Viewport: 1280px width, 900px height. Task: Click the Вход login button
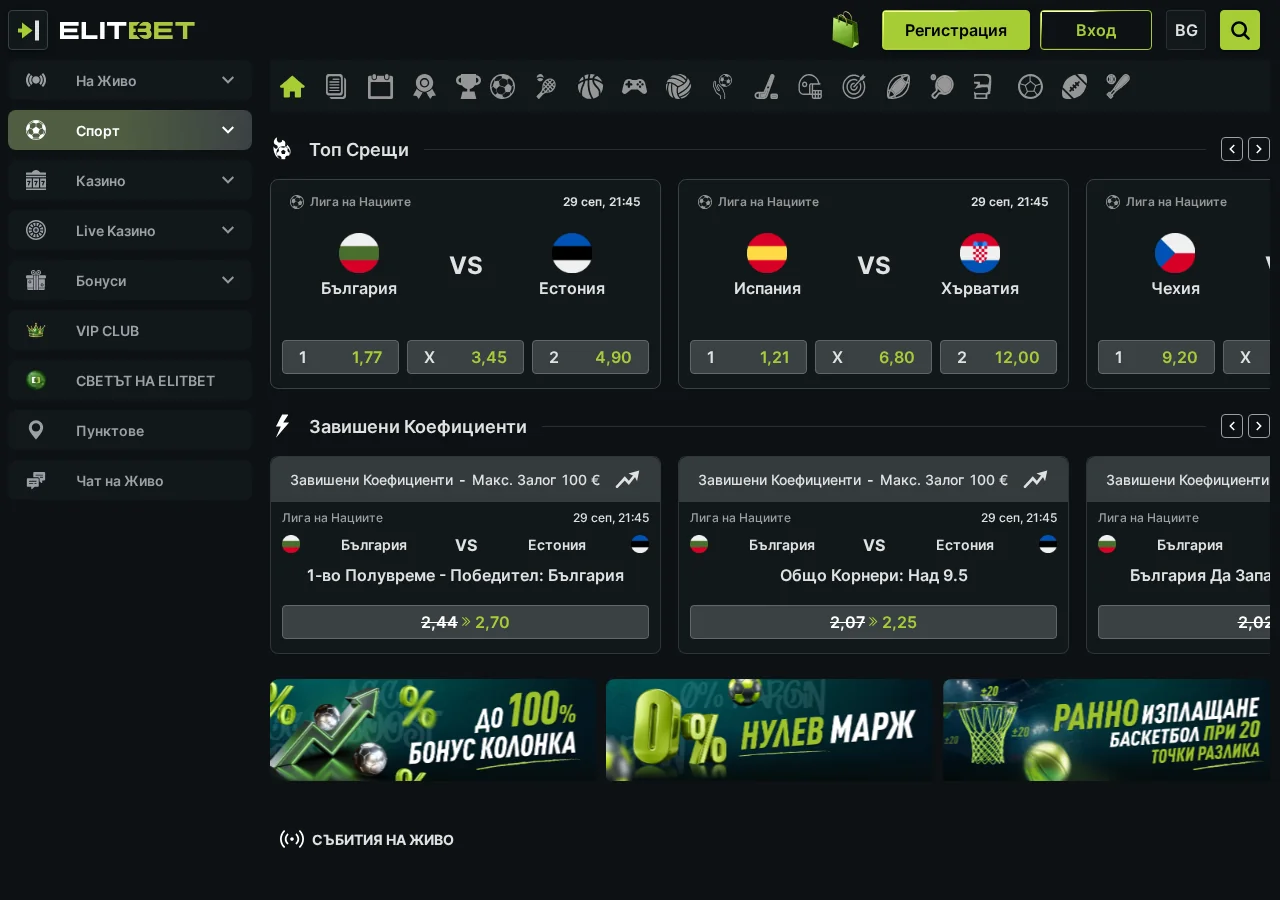[x=1096, y=30]
